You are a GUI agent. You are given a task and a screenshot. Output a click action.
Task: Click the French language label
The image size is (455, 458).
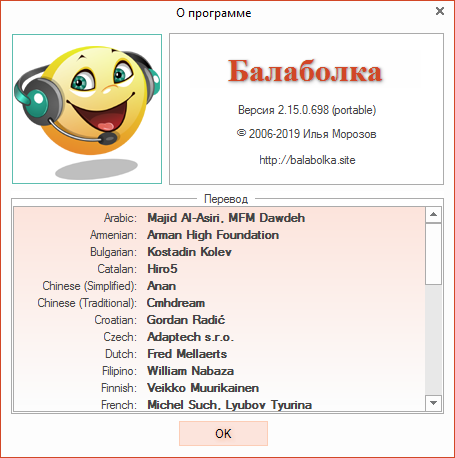click(x=119, y=405)
